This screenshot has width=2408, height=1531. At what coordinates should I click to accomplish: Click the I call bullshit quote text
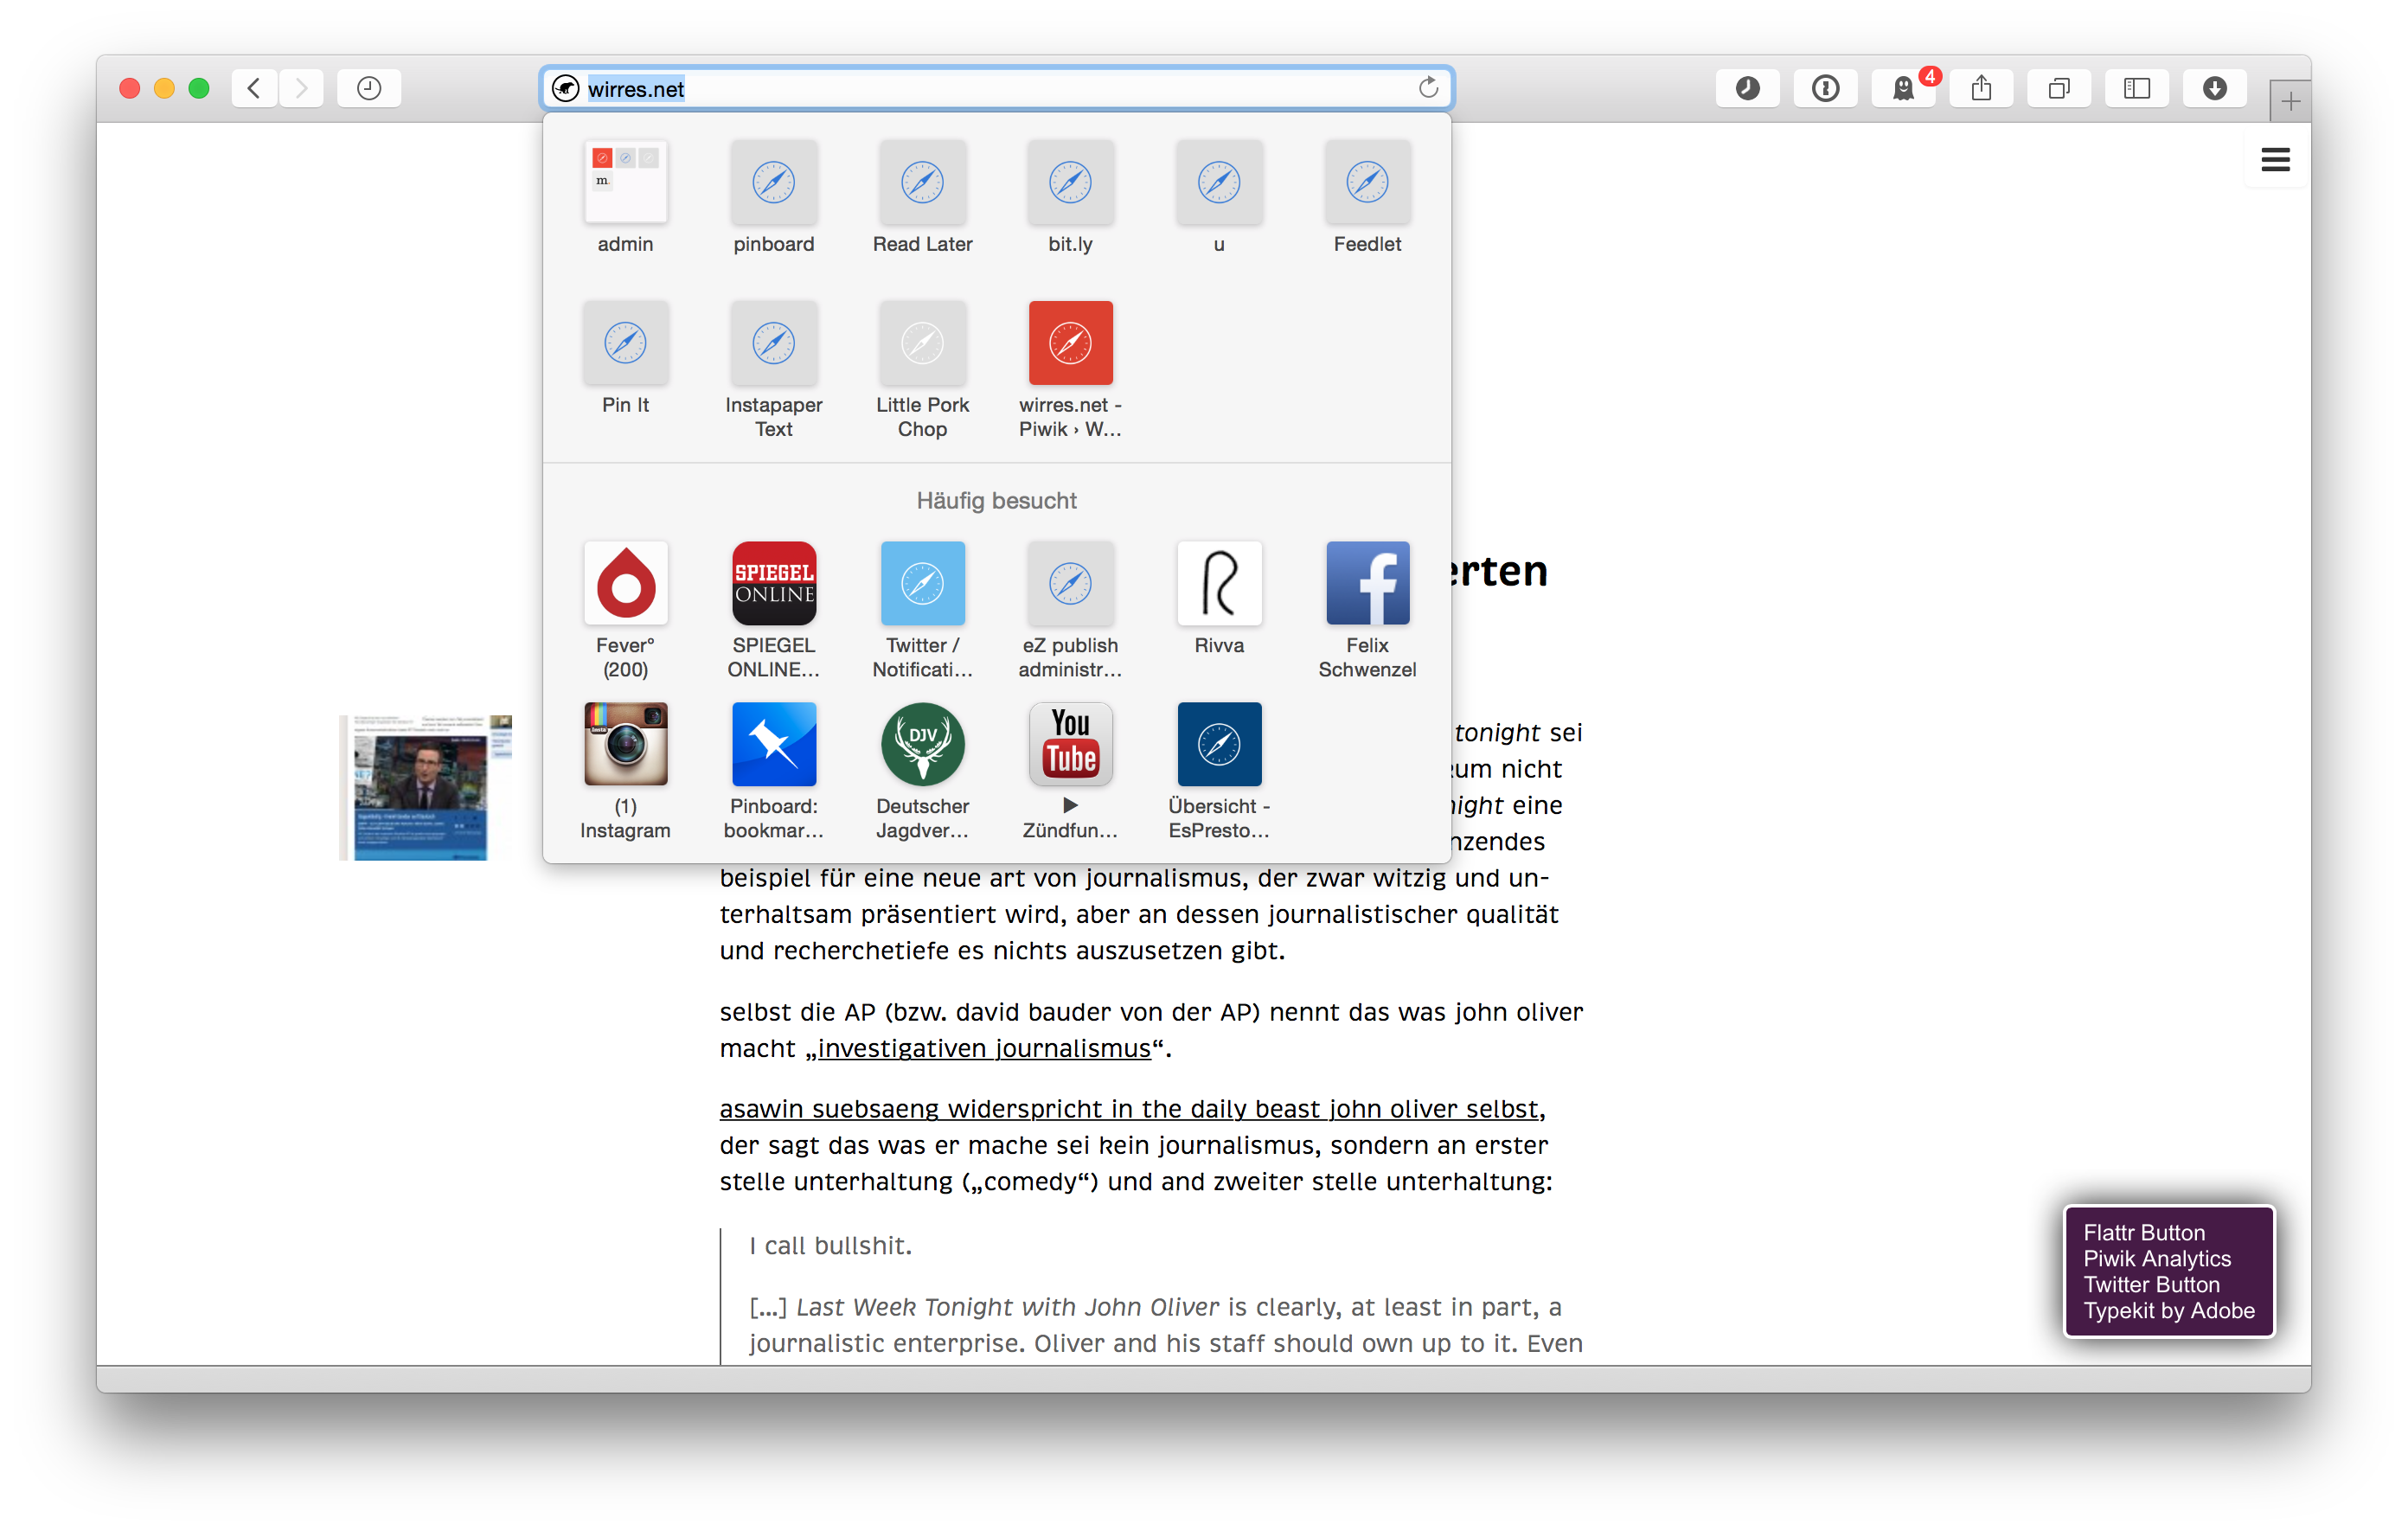click(x=830, y=1245)
